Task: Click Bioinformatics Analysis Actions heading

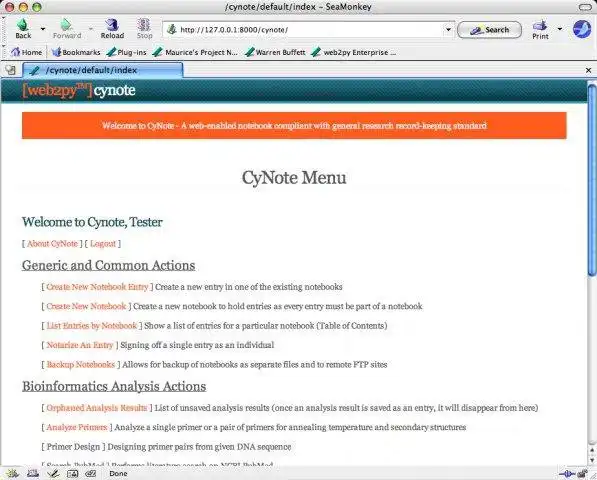Action: [114, 386]
